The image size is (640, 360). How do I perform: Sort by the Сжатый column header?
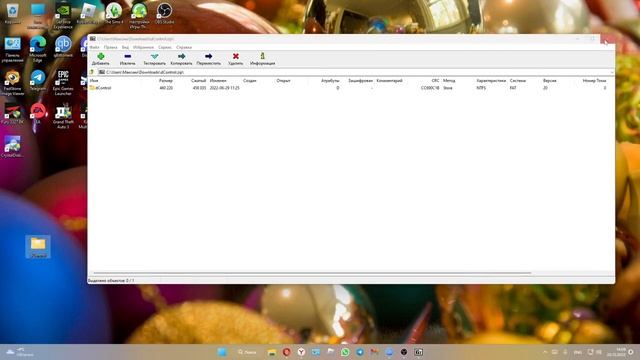(x=198, y=81)
